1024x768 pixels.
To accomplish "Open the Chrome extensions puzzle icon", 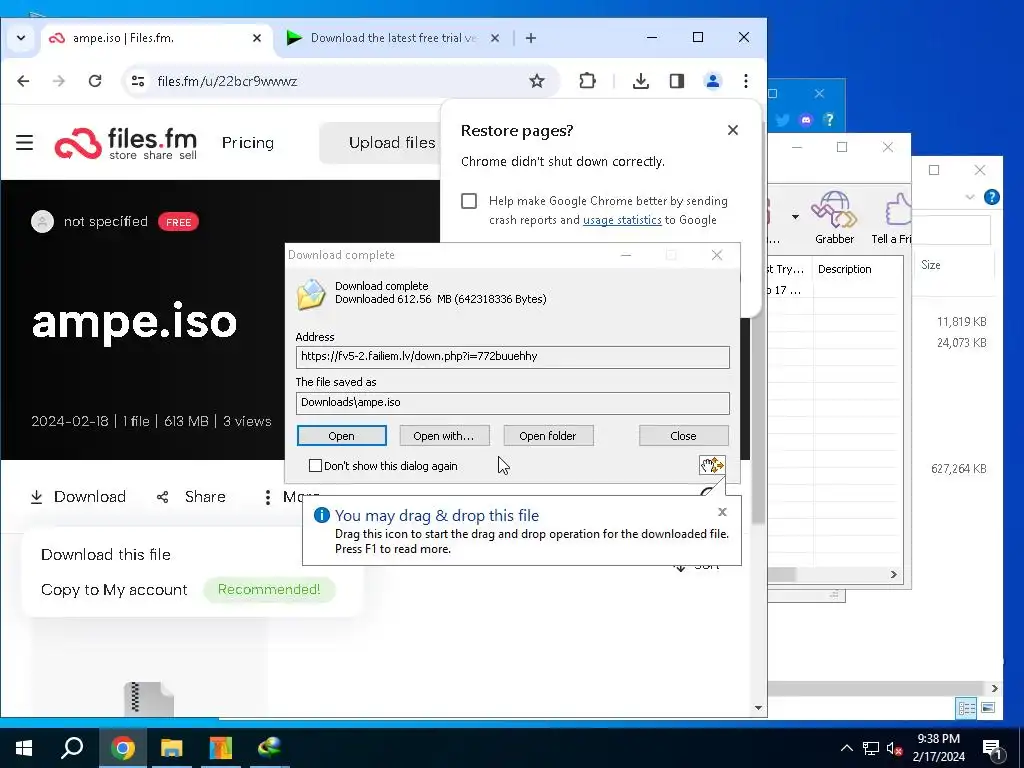I will (x=587, y=81).
